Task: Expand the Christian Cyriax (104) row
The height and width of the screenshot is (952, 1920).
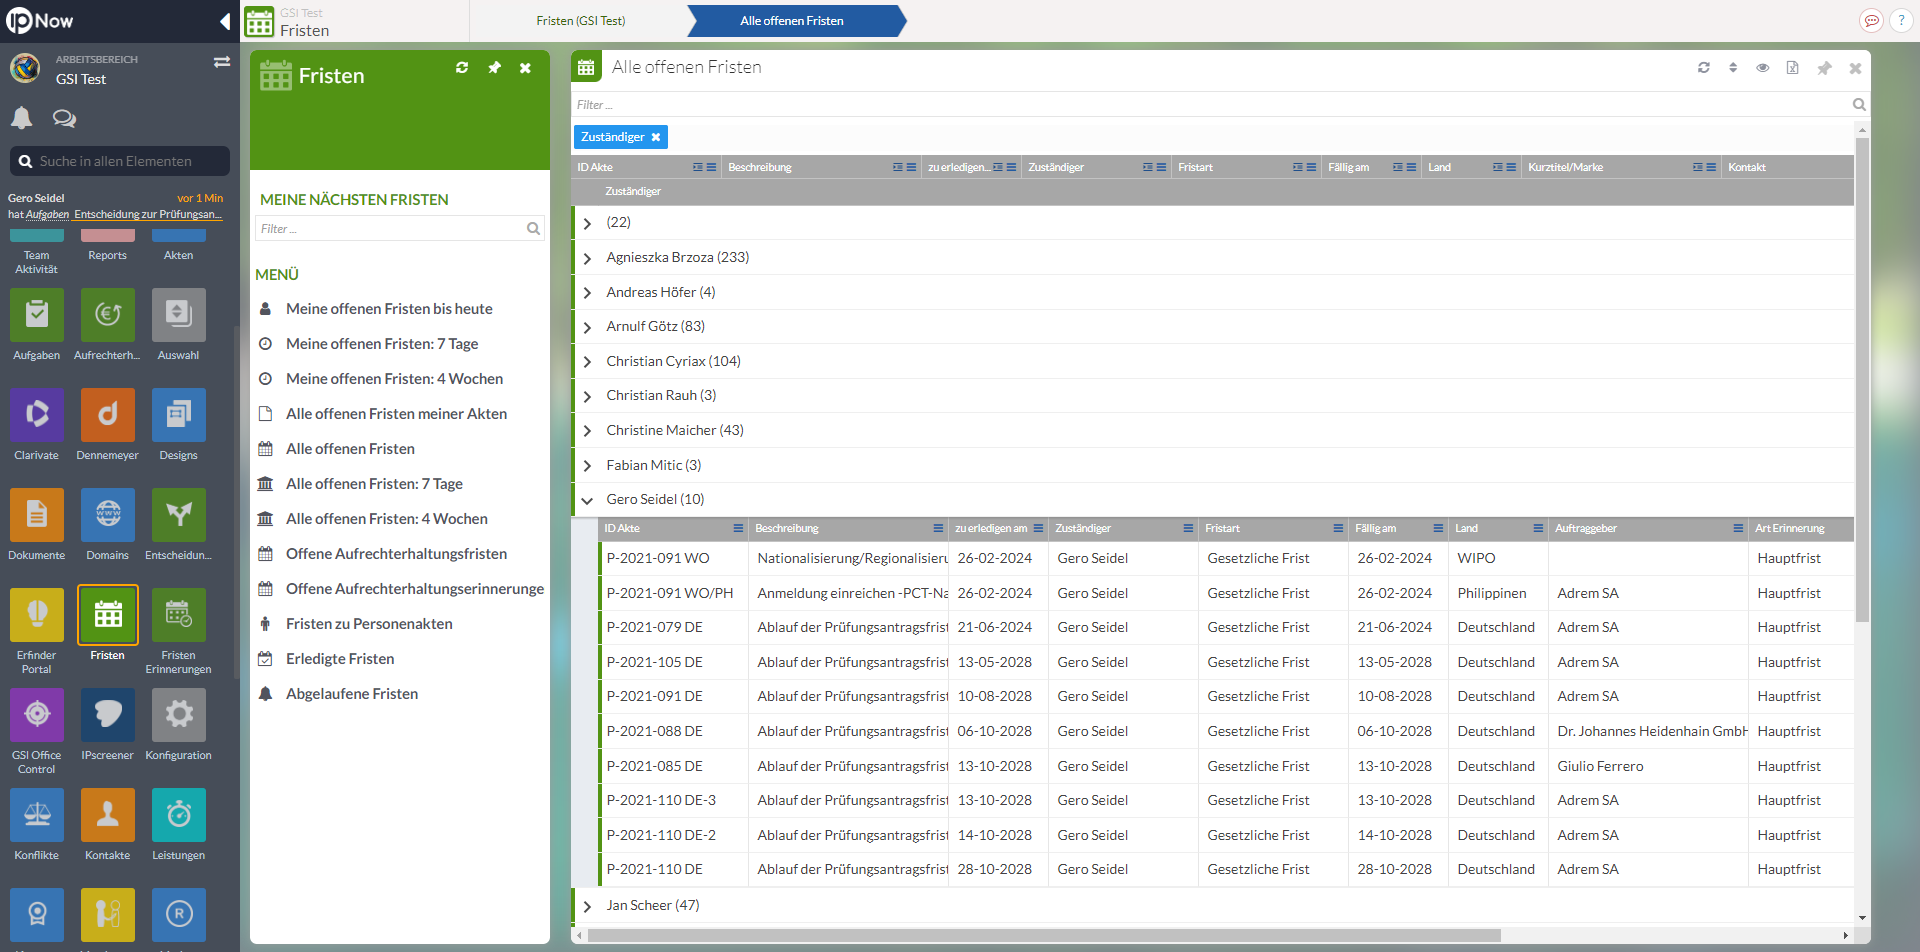Action: coord(588,360)
